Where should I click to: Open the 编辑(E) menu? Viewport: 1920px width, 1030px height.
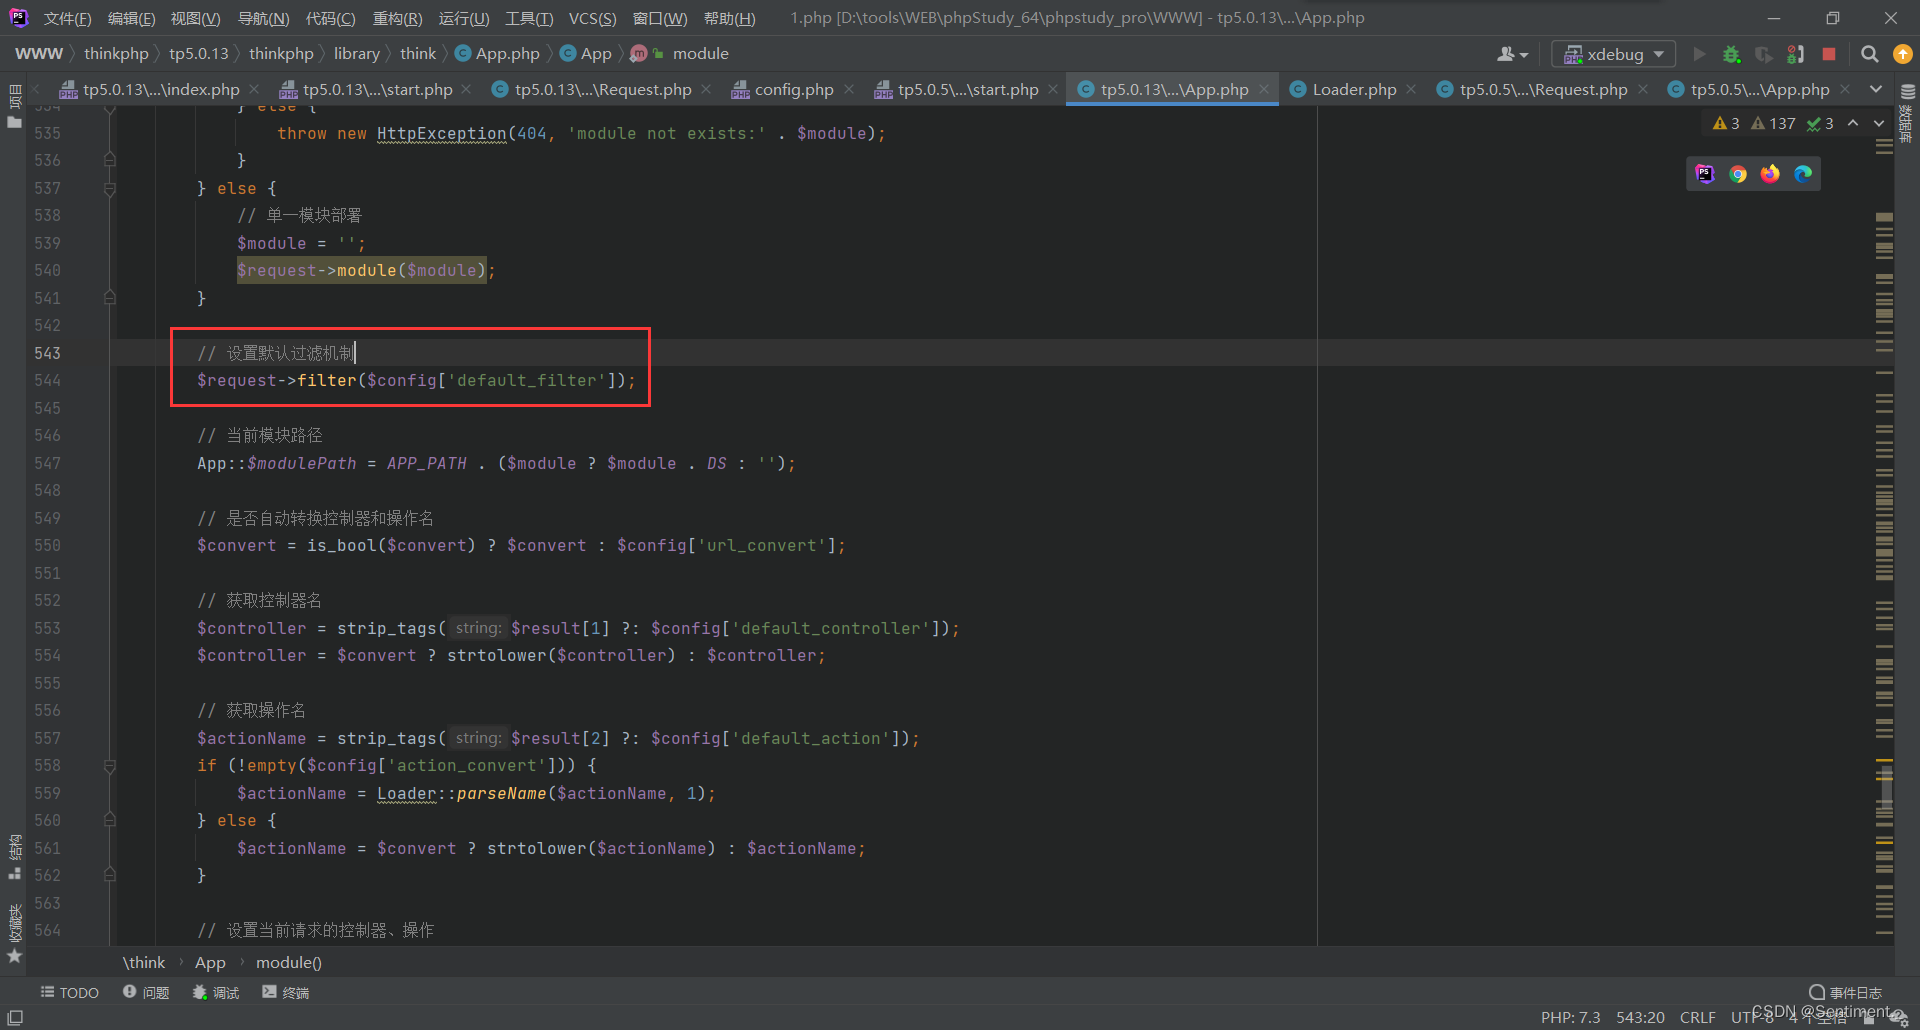pos(131,18)
